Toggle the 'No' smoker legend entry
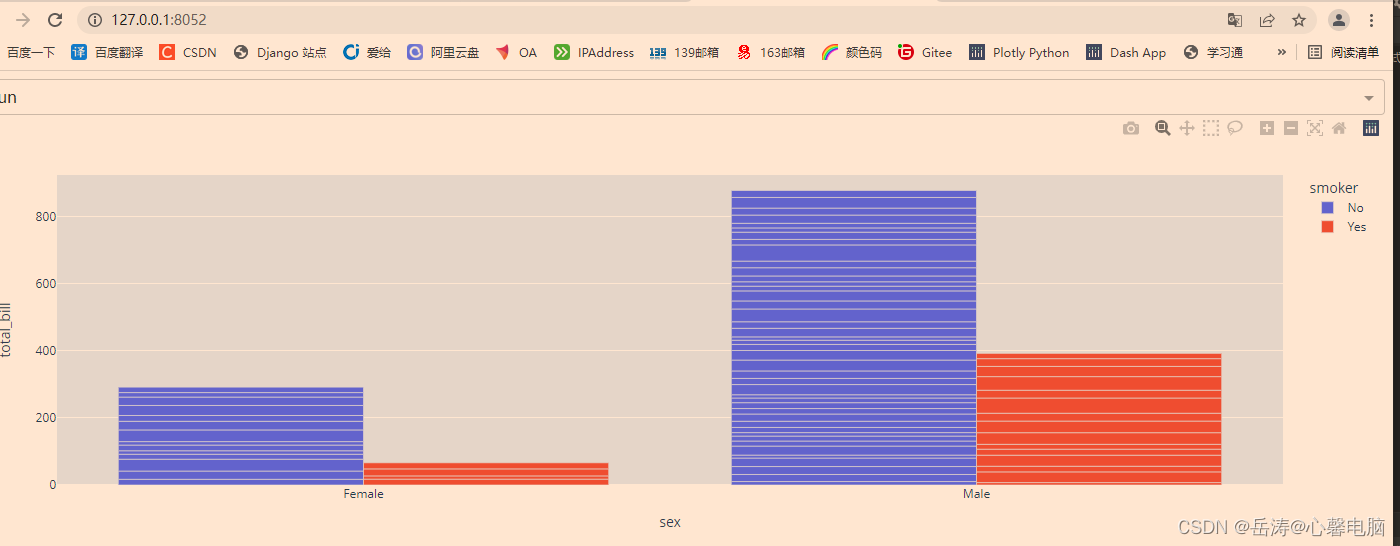 1342,207
